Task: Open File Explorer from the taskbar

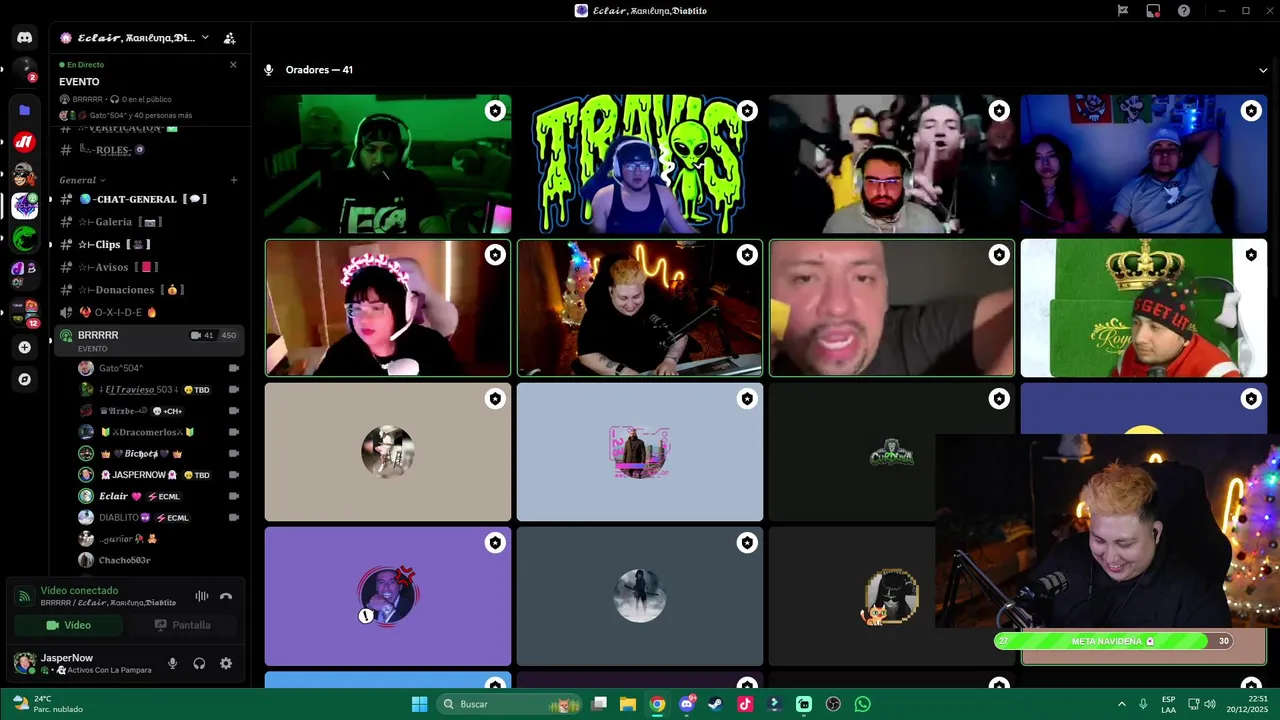Action: 628,704
